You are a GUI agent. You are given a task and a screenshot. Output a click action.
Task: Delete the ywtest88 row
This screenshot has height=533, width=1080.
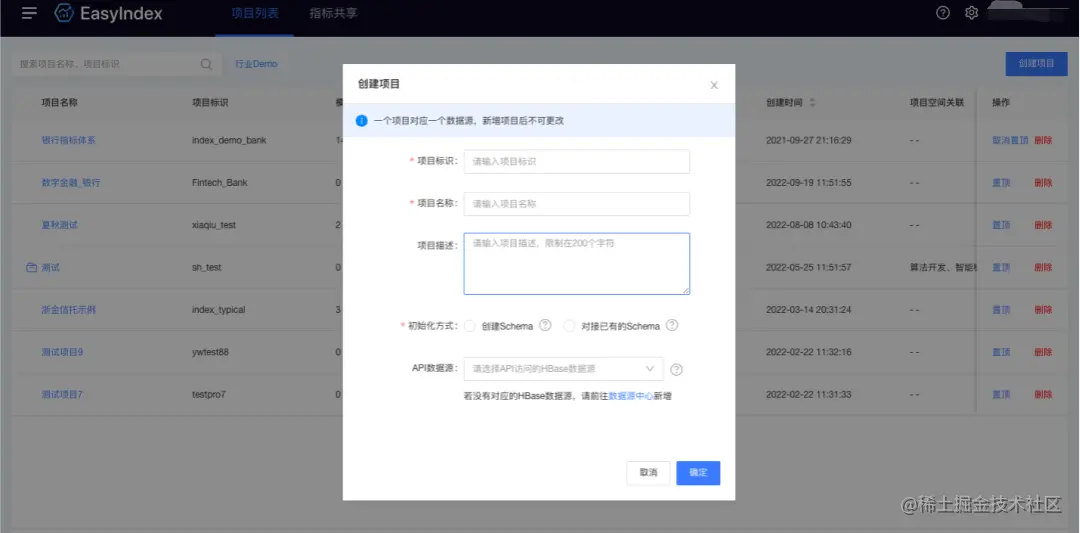1043,352
